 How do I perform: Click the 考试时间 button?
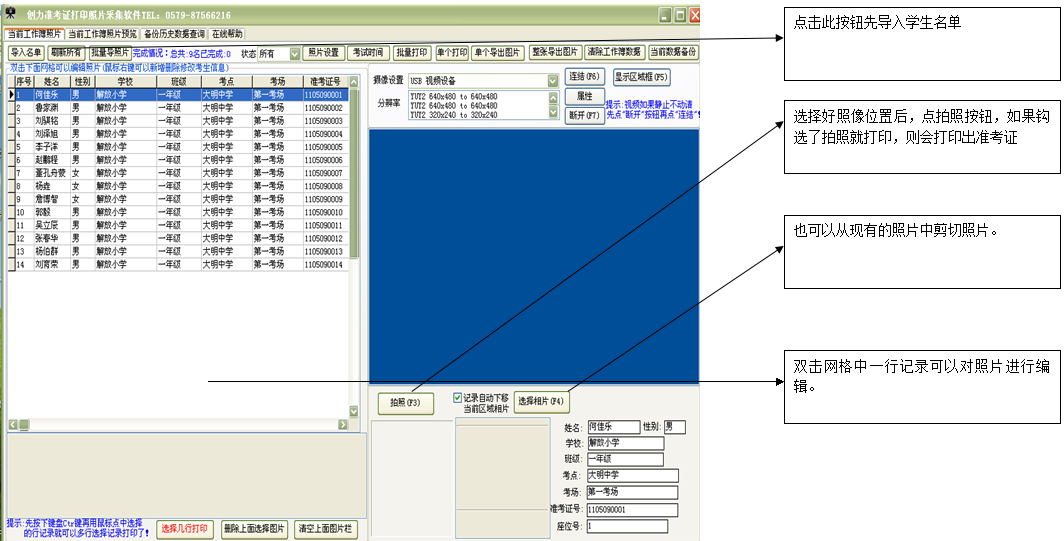[368, 52]
